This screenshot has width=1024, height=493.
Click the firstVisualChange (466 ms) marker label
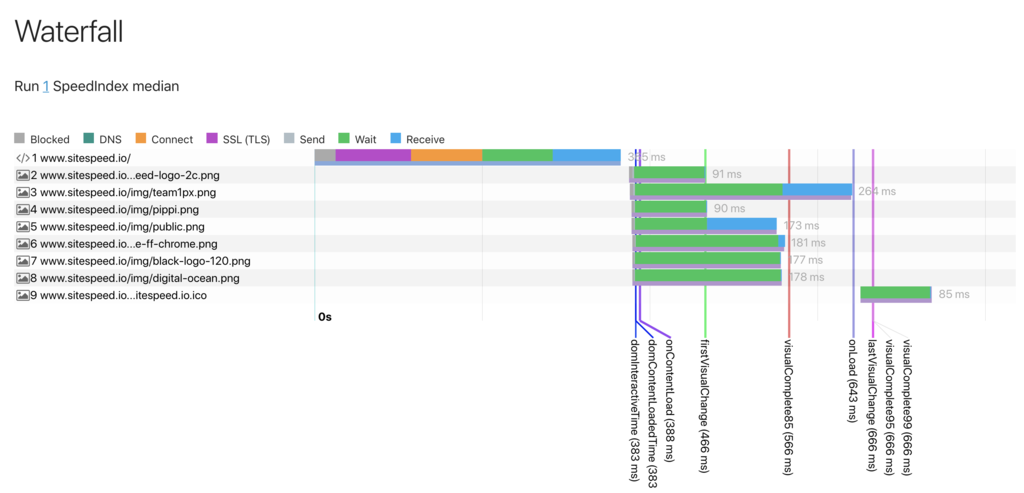704,404
